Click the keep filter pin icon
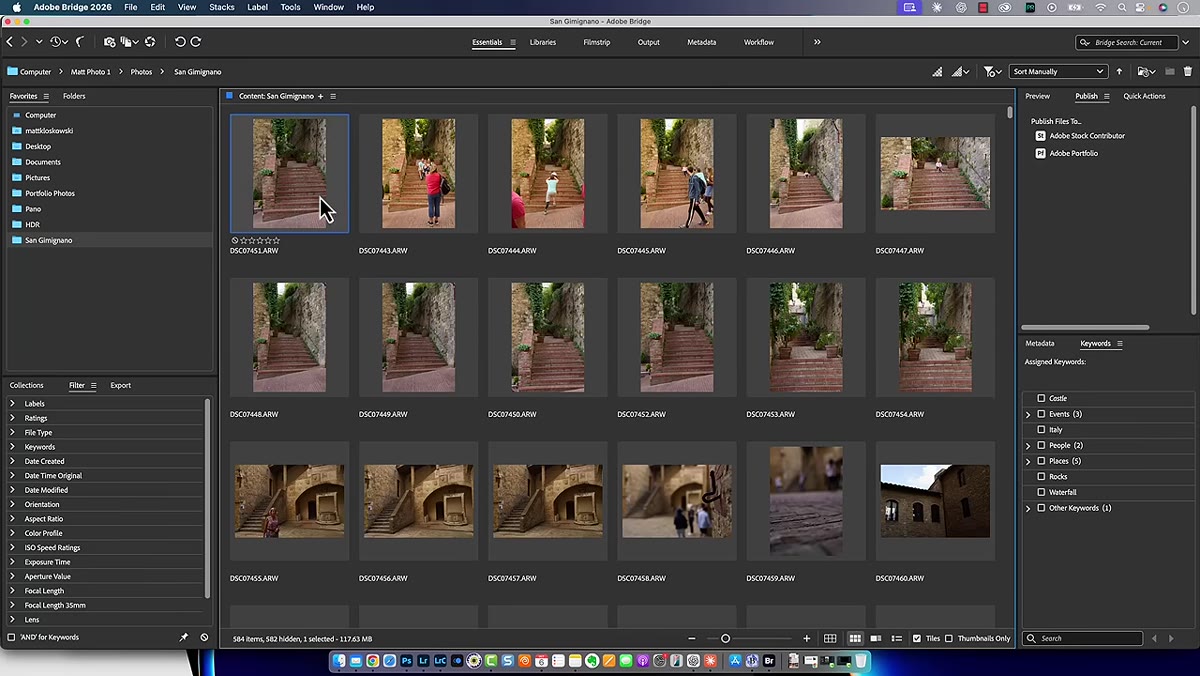This screenshot has width=1200, height=676. pyautogui.click(x=183, y=637)
